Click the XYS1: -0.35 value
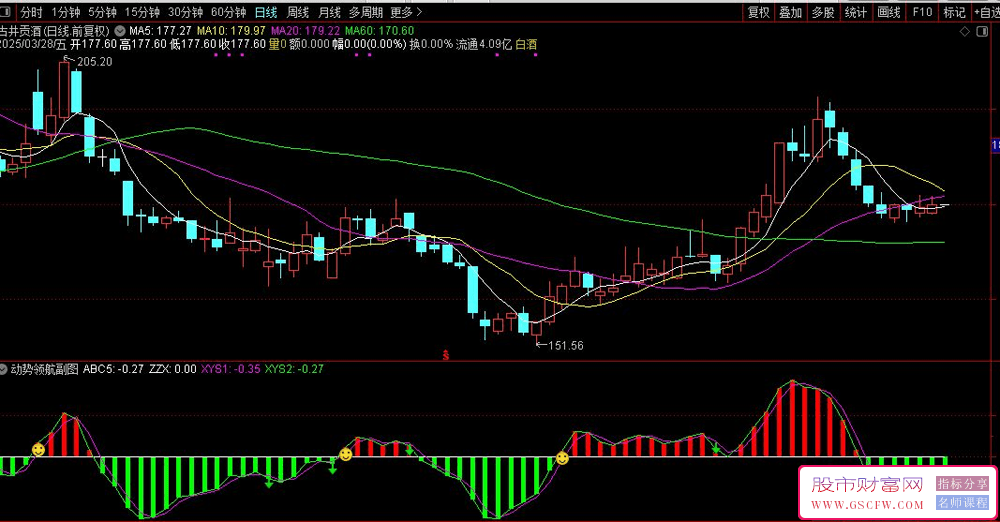This screenshot has width=1000, height=522. pyautogui.click(x=231, y=369)
